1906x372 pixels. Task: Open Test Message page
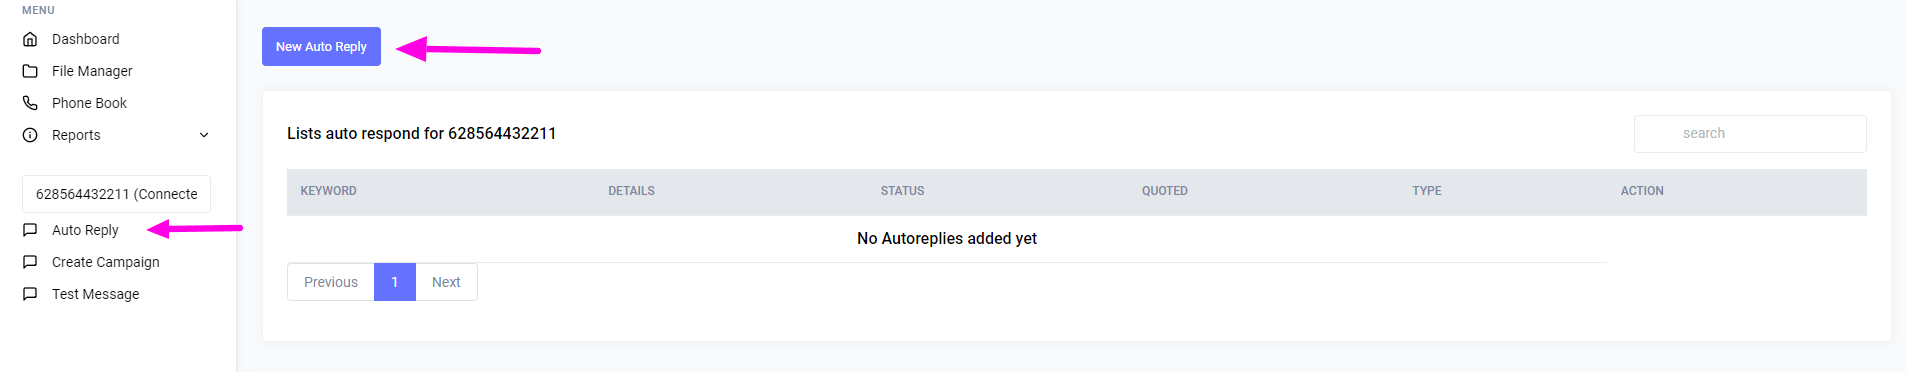coord(95,294)
